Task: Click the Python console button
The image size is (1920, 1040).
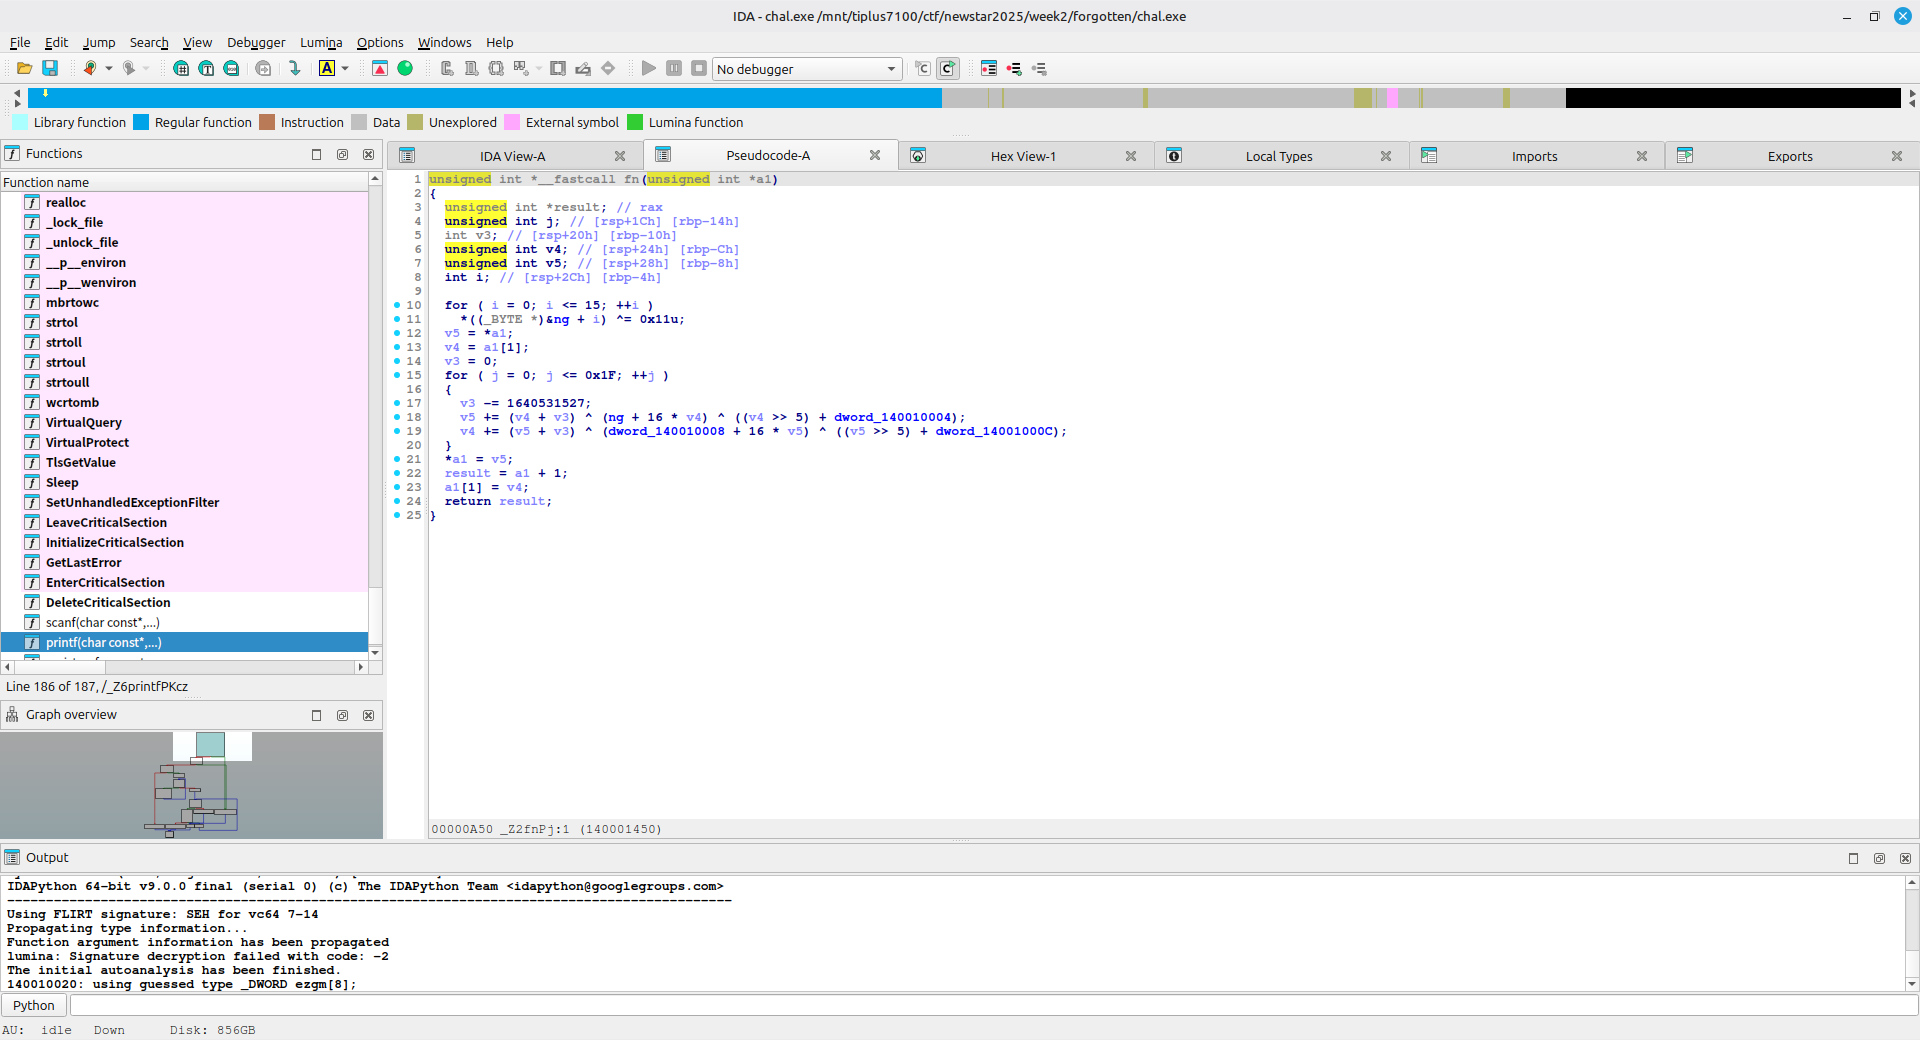Action: [34, 1005]
